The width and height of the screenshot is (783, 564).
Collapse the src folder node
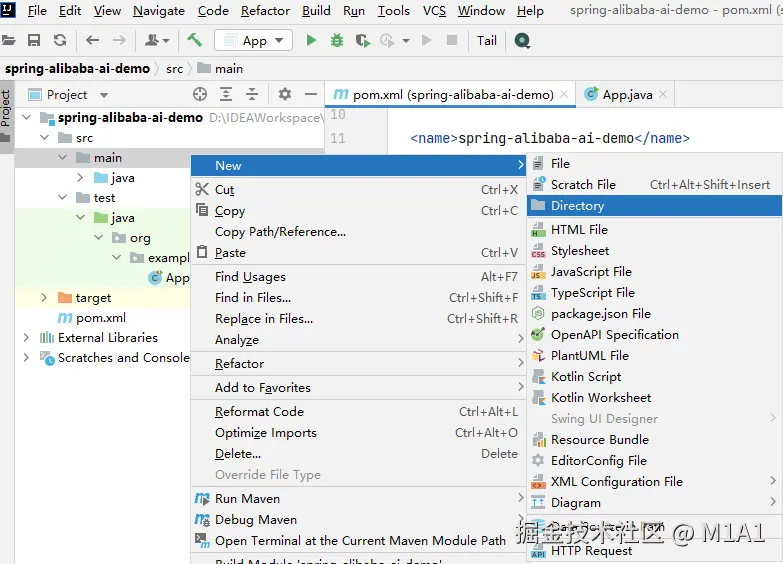point(44,137)
